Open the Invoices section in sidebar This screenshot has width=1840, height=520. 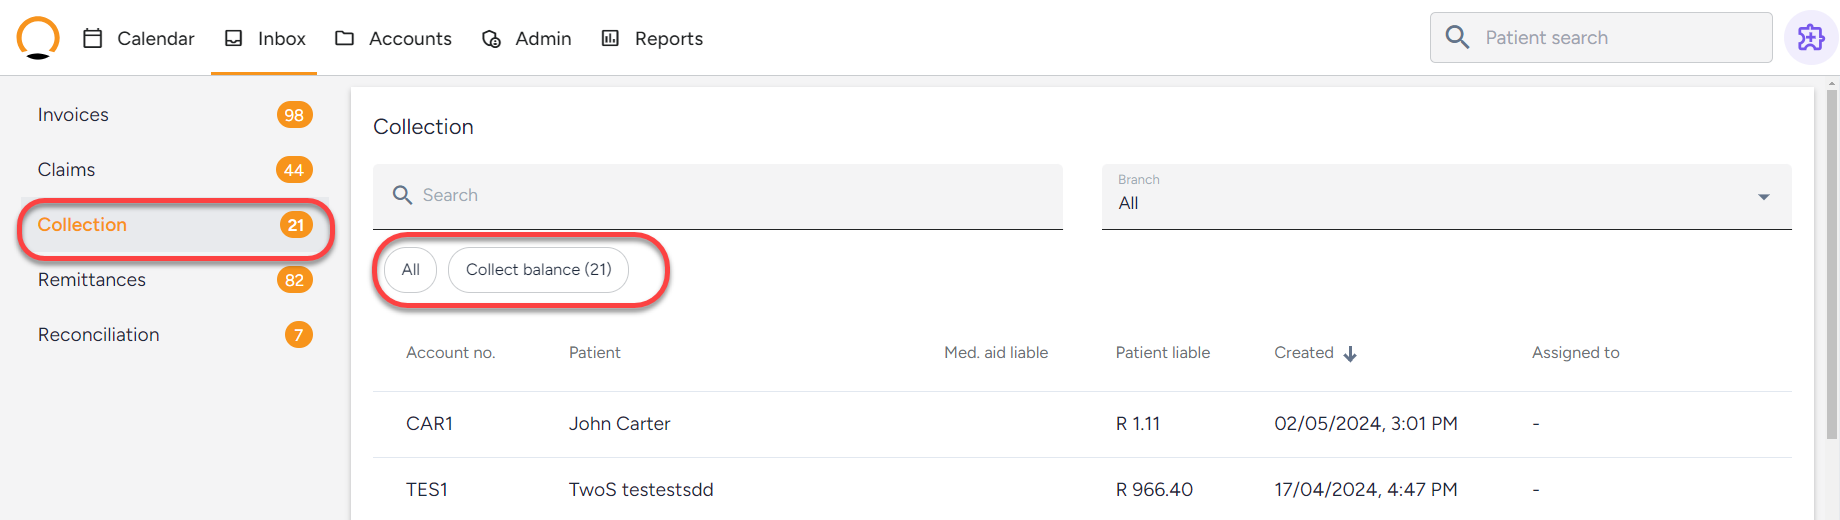pos(174,115)
